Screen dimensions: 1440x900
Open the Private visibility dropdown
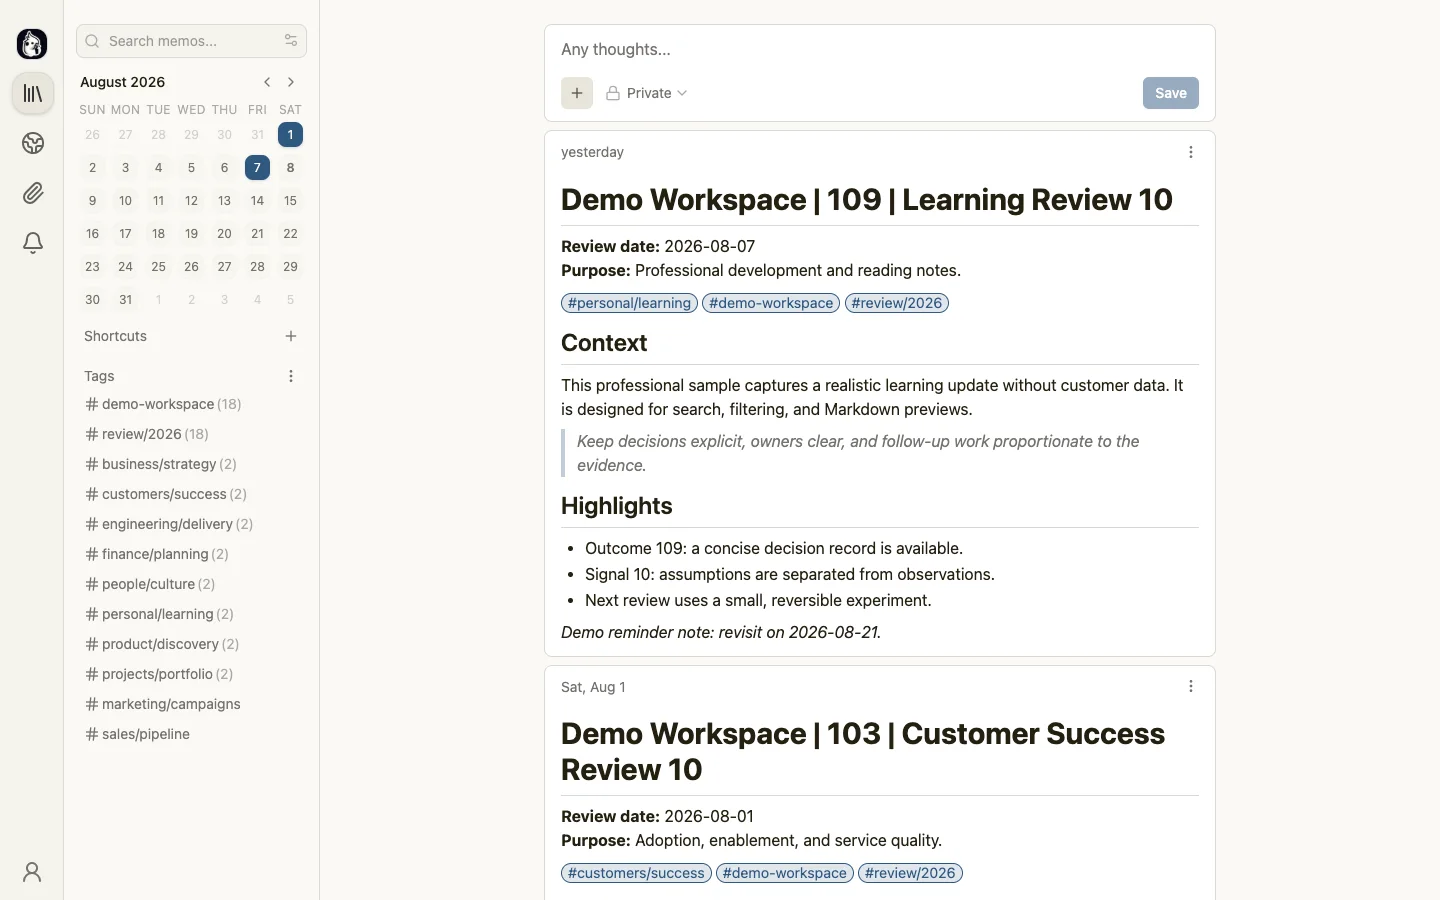pos(647,93)
